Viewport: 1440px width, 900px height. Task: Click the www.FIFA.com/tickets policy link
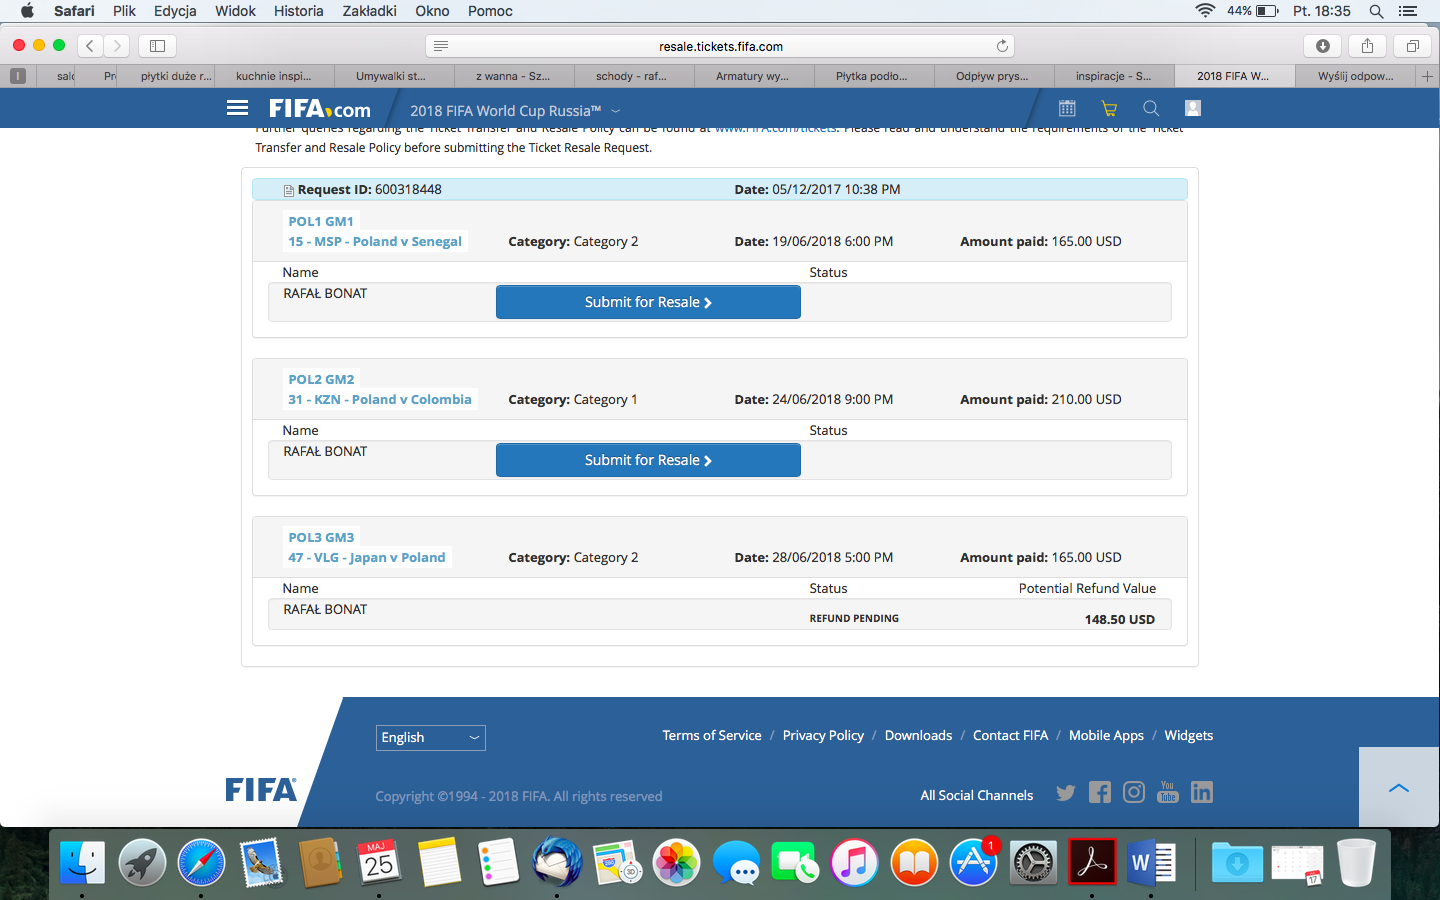point(776,130)
